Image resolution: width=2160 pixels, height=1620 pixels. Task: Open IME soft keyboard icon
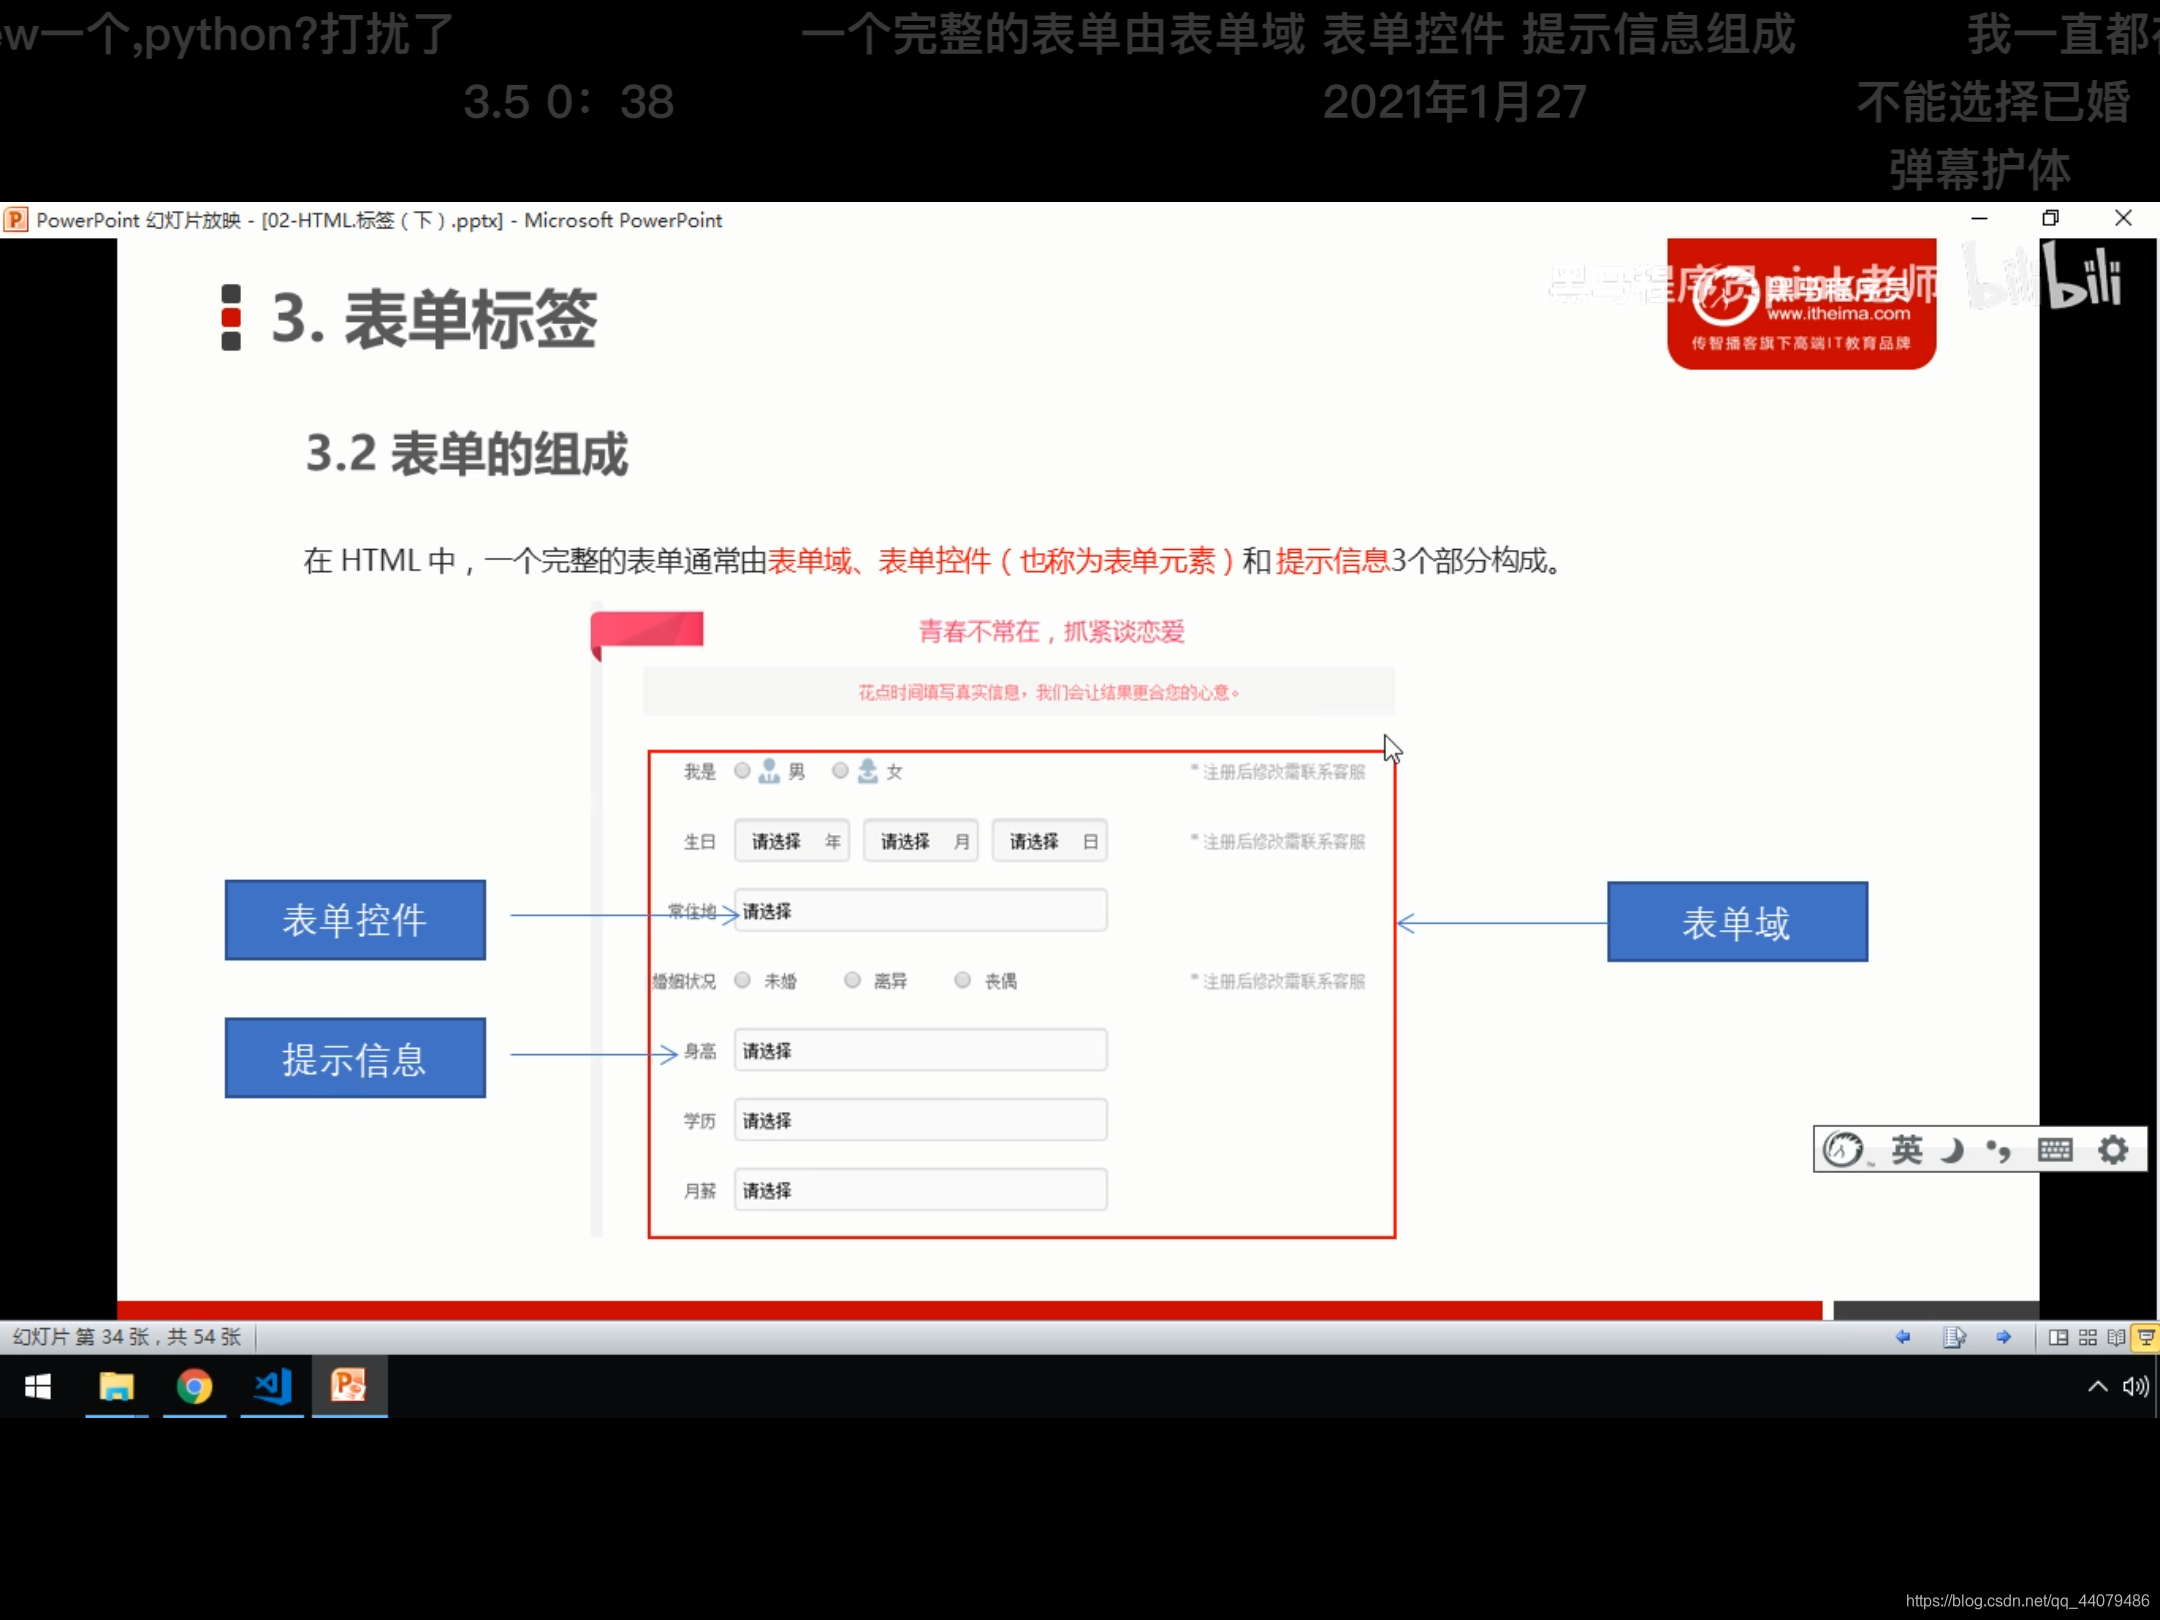[x=2055, y=1150]
